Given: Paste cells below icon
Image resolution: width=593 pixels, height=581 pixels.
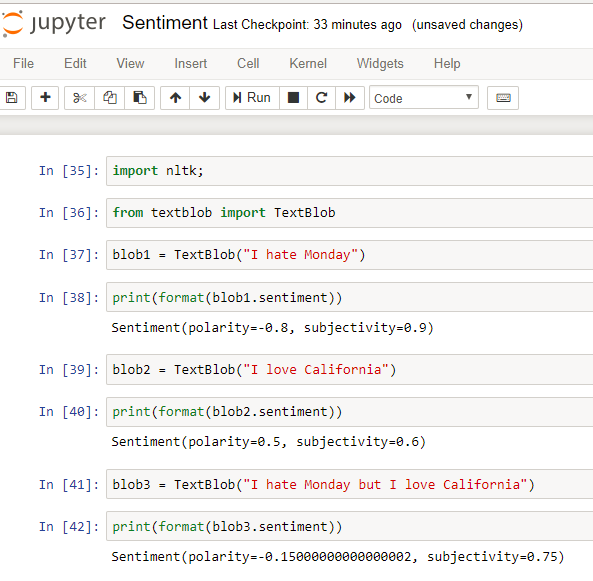Looking at the screenshot, I should (x=140, y=98).
